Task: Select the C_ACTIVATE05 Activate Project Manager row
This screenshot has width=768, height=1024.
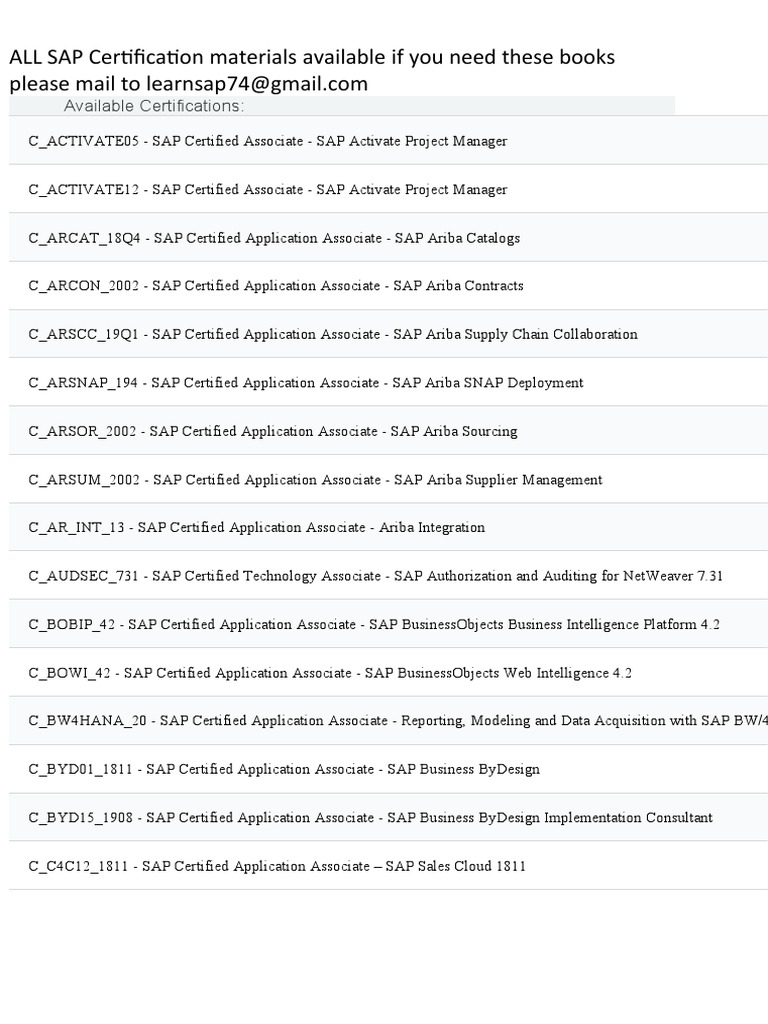Action: tap(268, 141)
